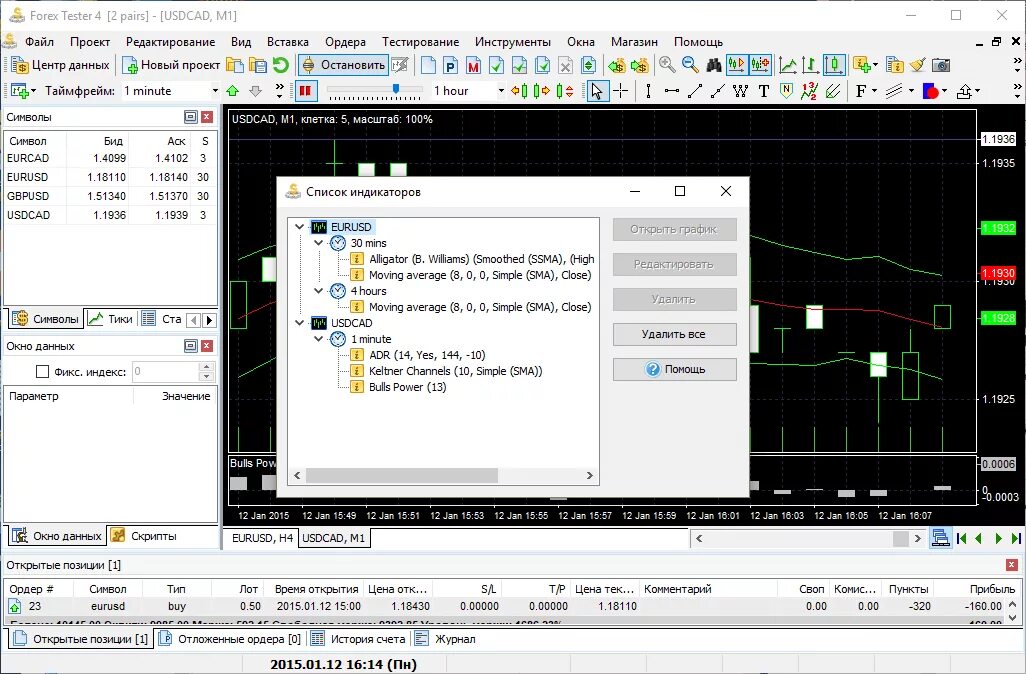1026x674 pixels.
Task: Select the bar chart type icon
Action: point(811,65)
